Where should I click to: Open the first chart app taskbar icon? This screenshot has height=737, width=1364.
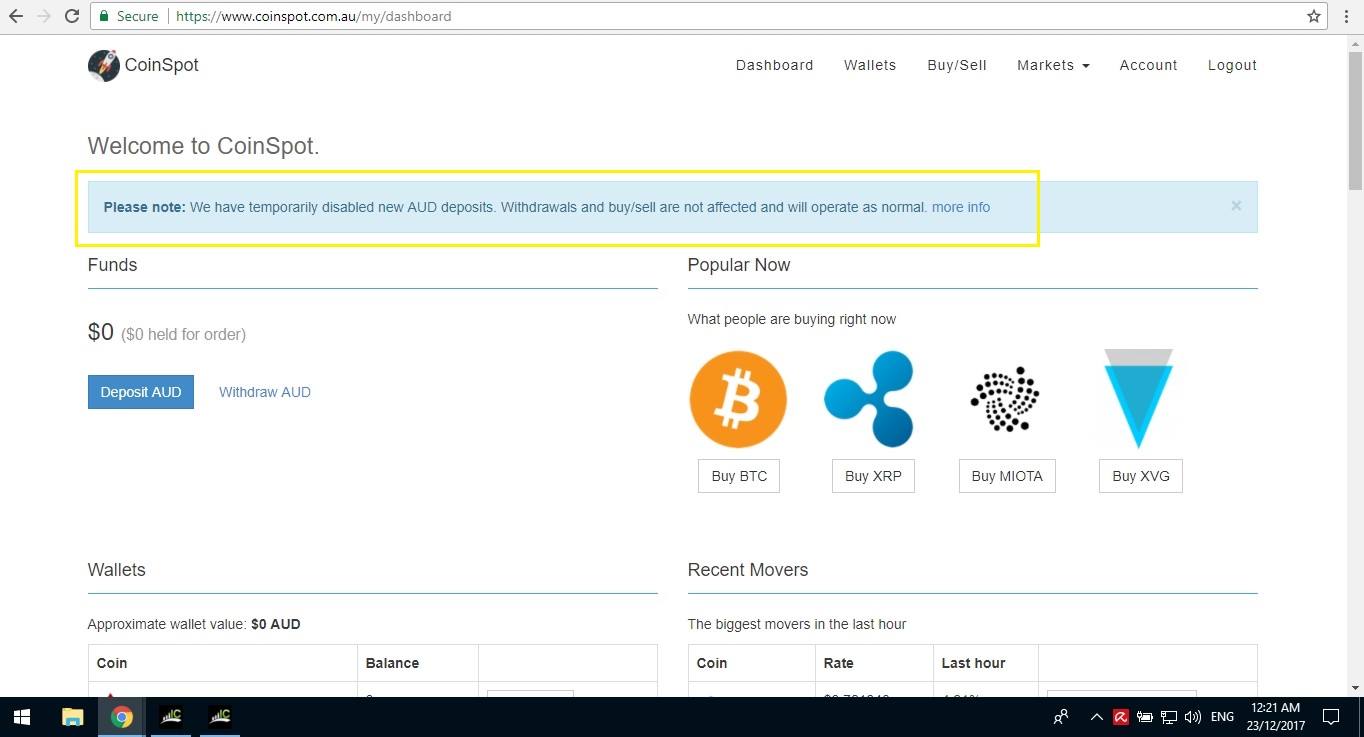(x=171, y=717)
